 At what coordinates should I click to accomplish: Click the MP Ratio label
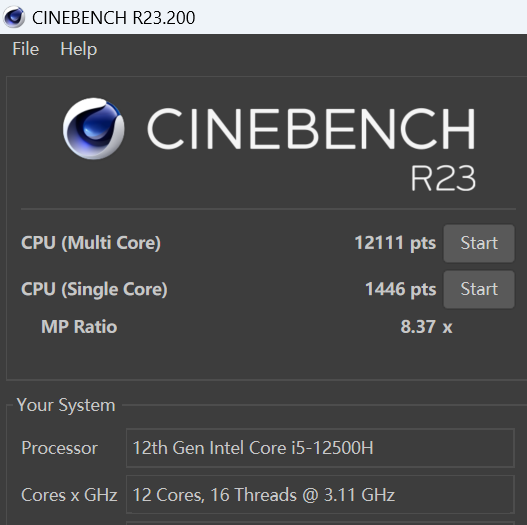[79, 327]
